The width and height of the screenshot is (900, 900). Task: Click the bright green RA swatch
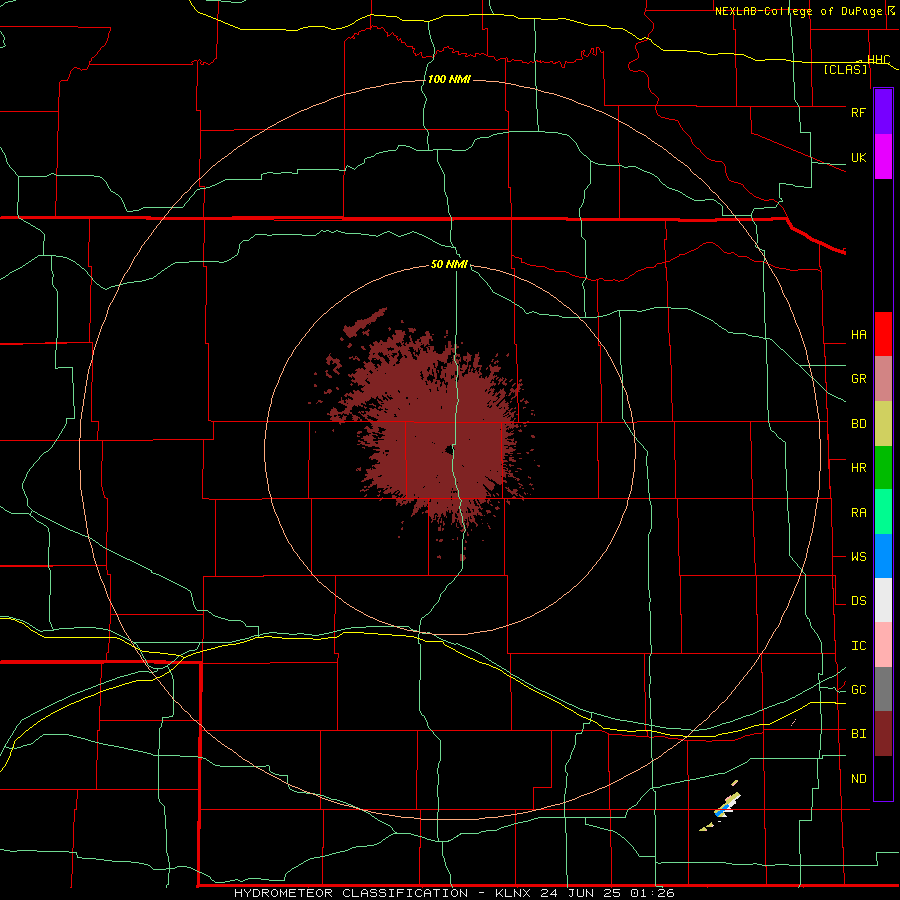coord(883,512)
